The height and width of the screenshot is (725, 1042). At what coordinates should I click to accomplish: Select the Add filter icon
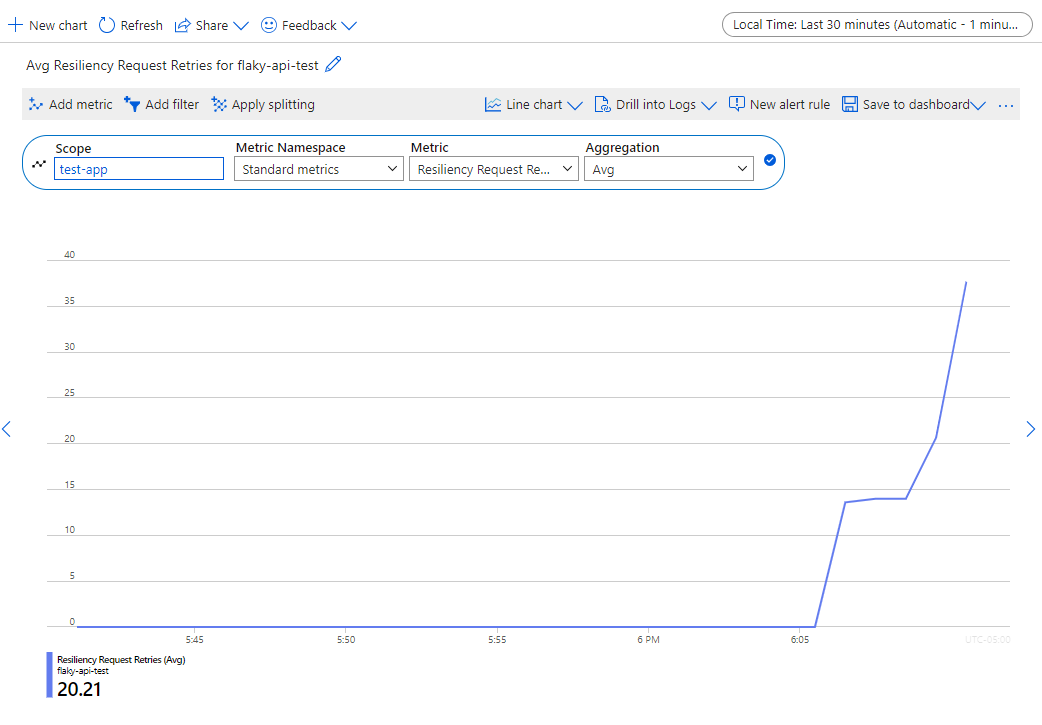pos(133,104)
